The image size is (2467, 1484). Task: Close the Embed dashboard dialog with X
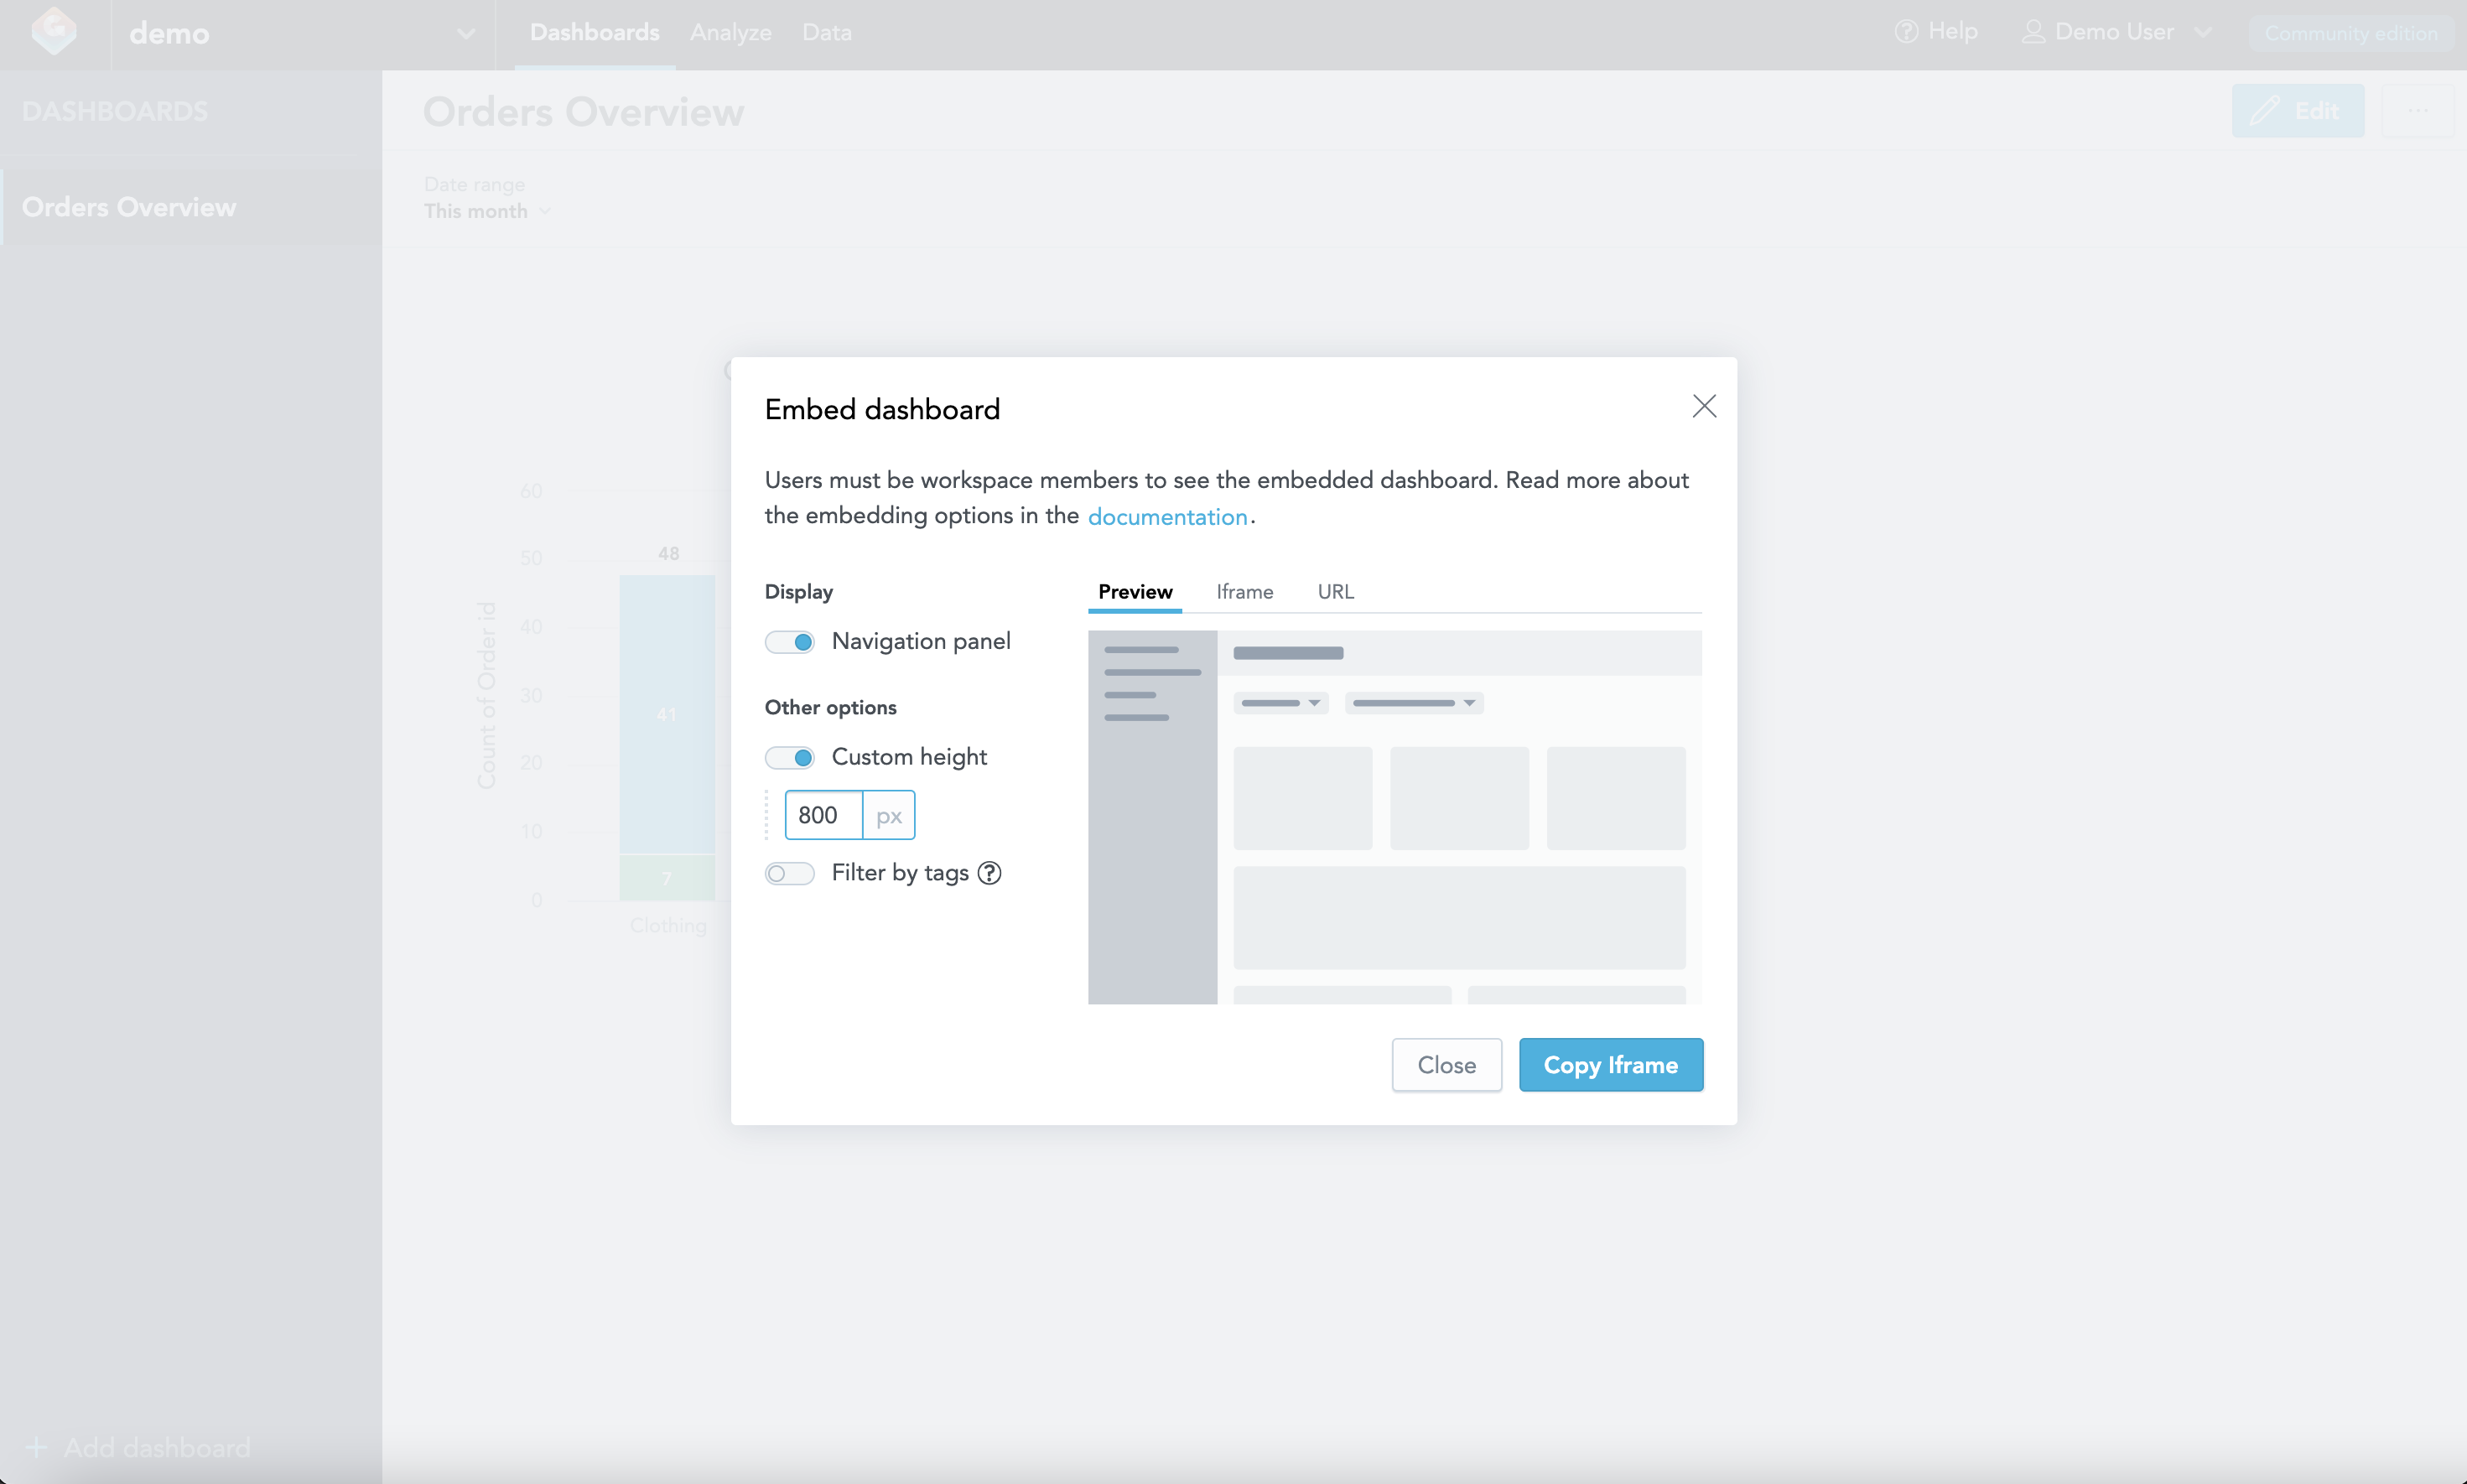coord(1704,406)
